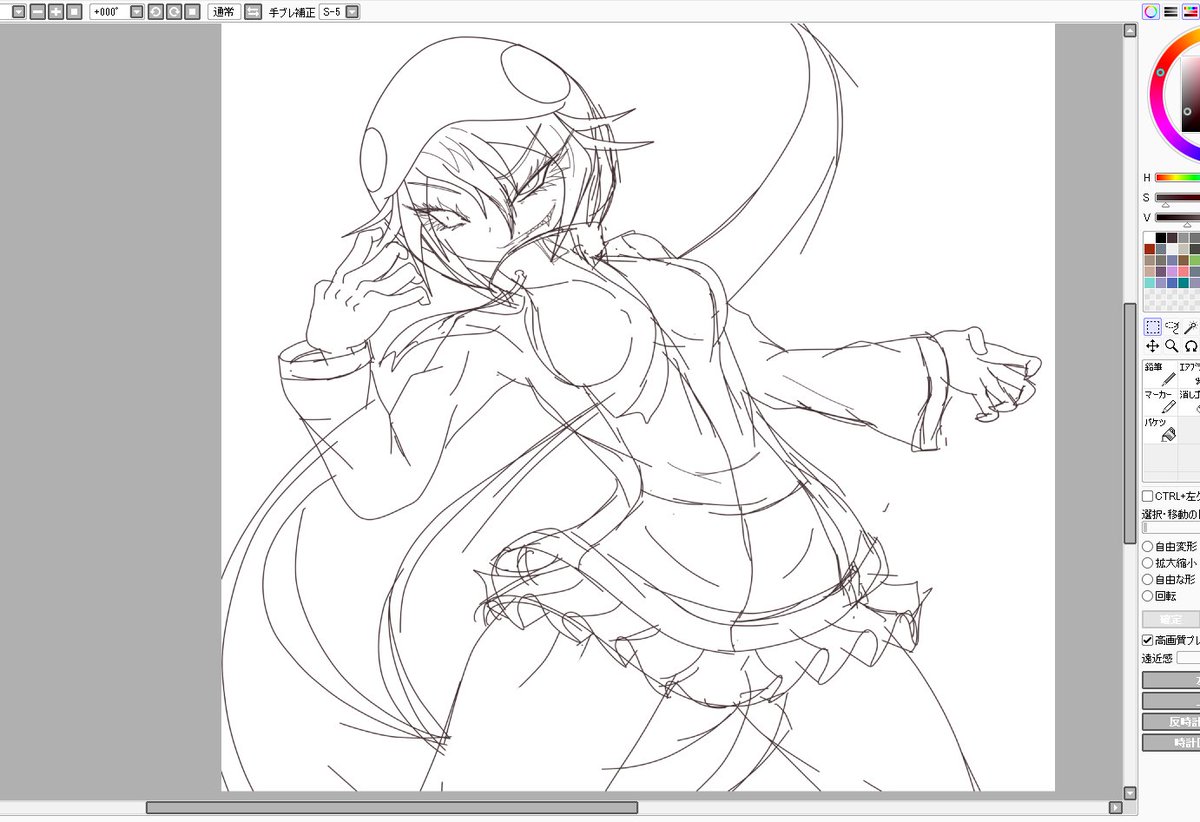Viewport: 1200px width, 822px height.
Task: Rotate canvas clockwise from the top toolbar
Action: [173, 12]
